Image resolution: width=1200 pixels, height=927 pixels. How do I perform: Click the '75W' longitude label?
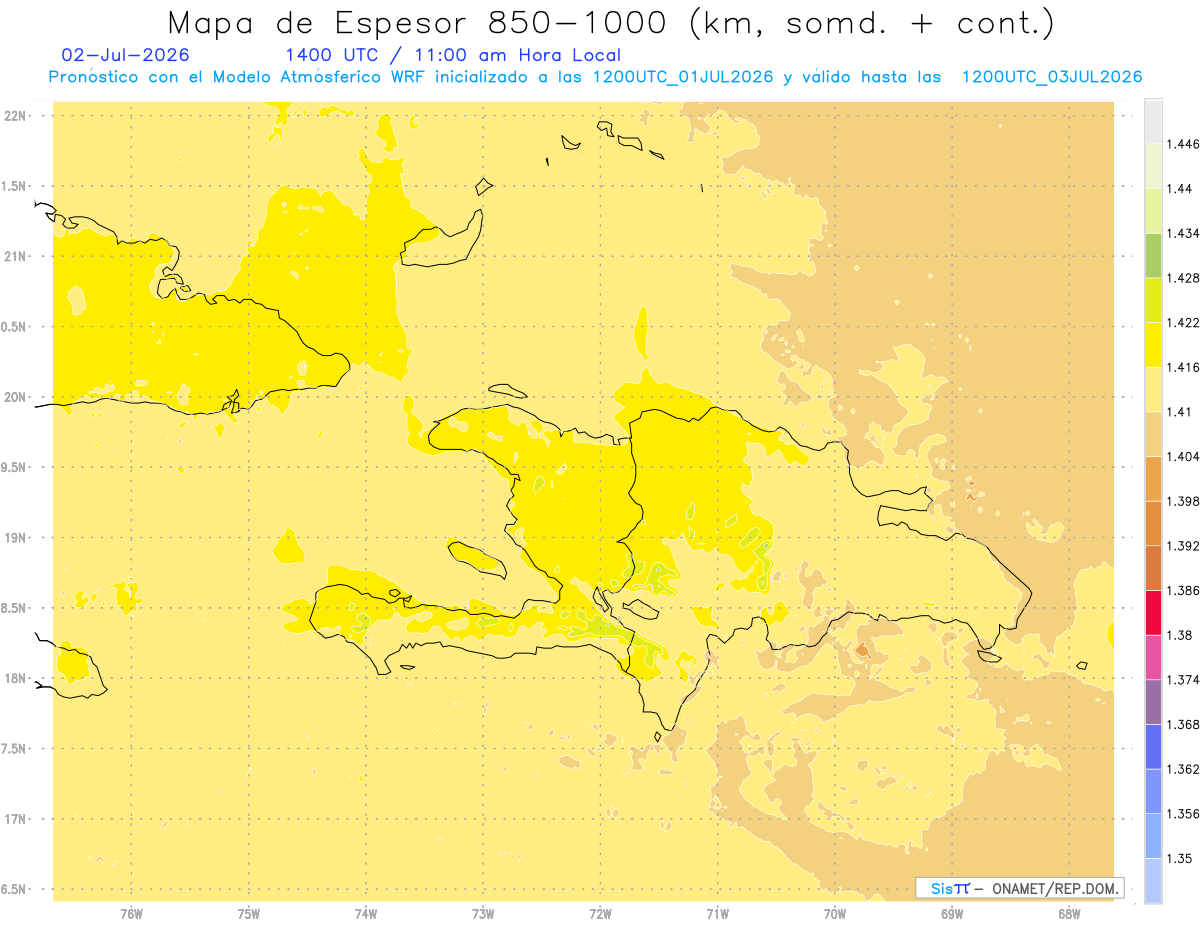pos(249,913)
